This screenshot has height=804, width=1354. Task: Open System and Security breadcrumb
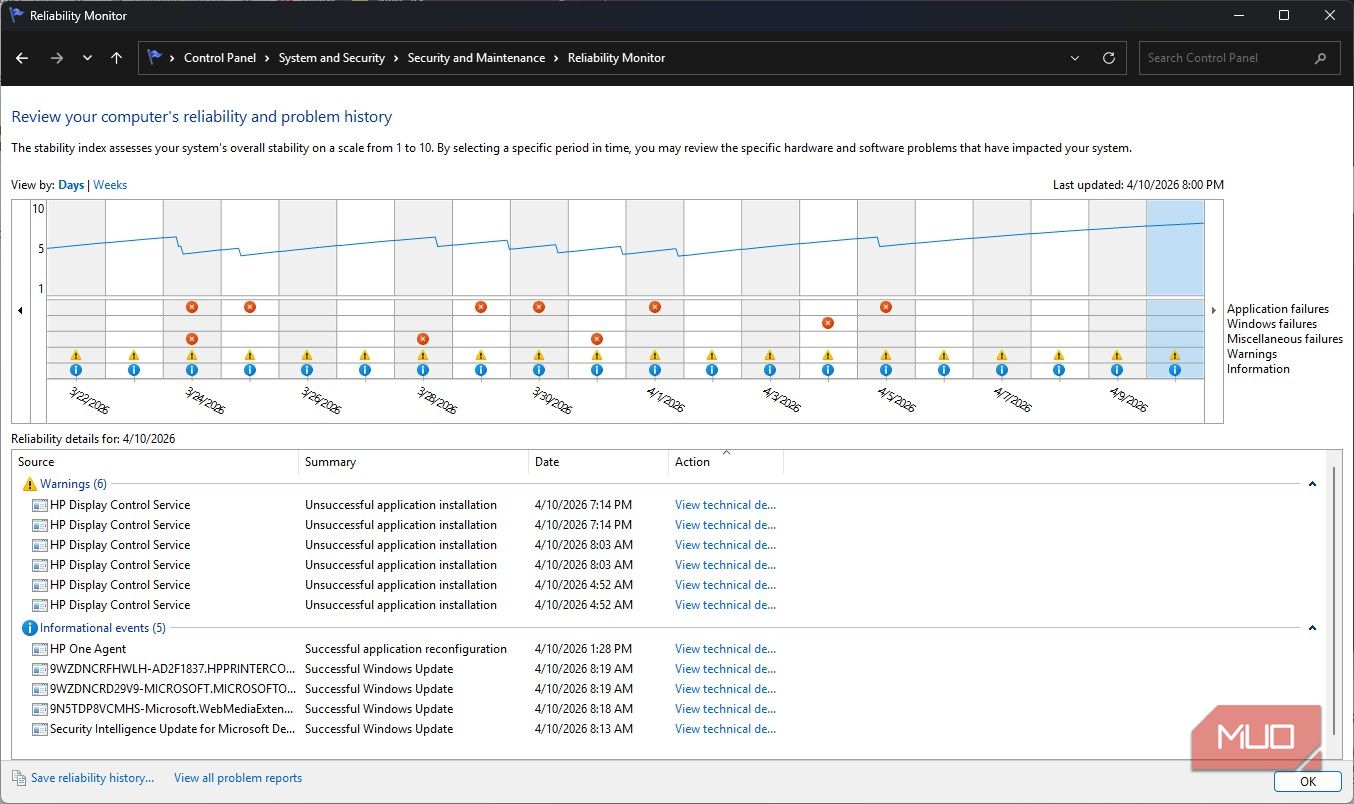click(x=331, y=58)
